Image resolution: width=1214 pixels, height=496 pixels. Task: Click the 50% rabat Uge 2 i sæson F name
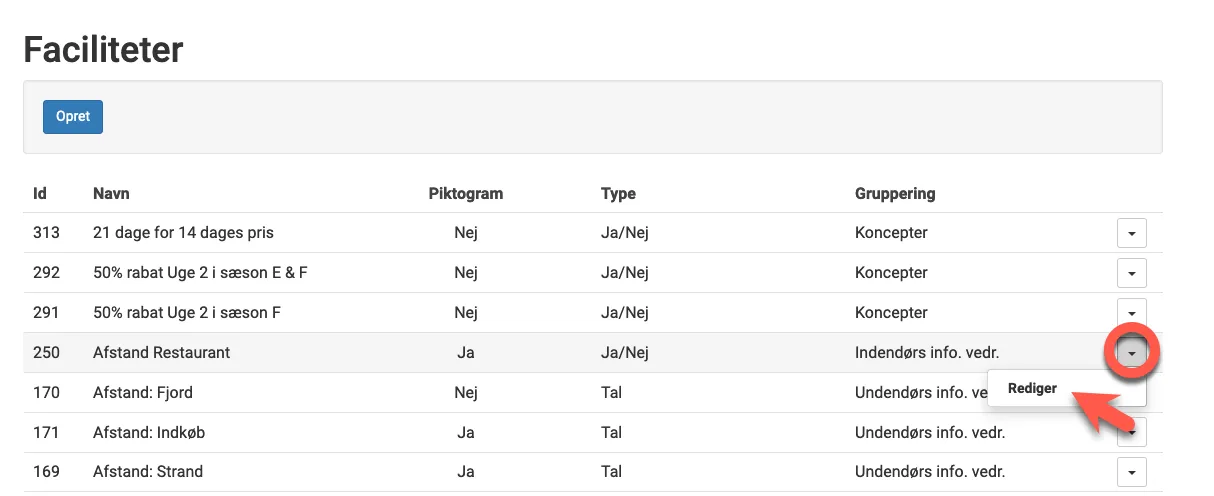tap(187, 312)
